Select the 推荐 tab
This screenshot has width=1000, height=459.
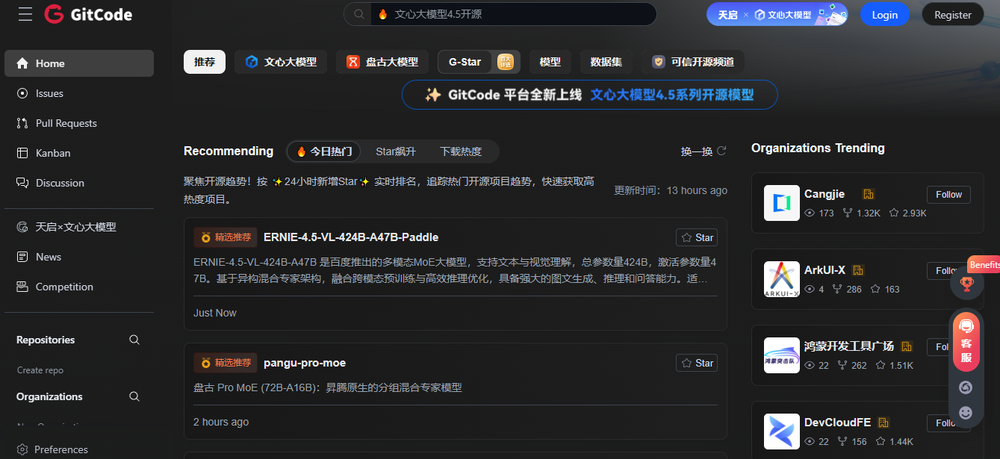coord(205,62)
